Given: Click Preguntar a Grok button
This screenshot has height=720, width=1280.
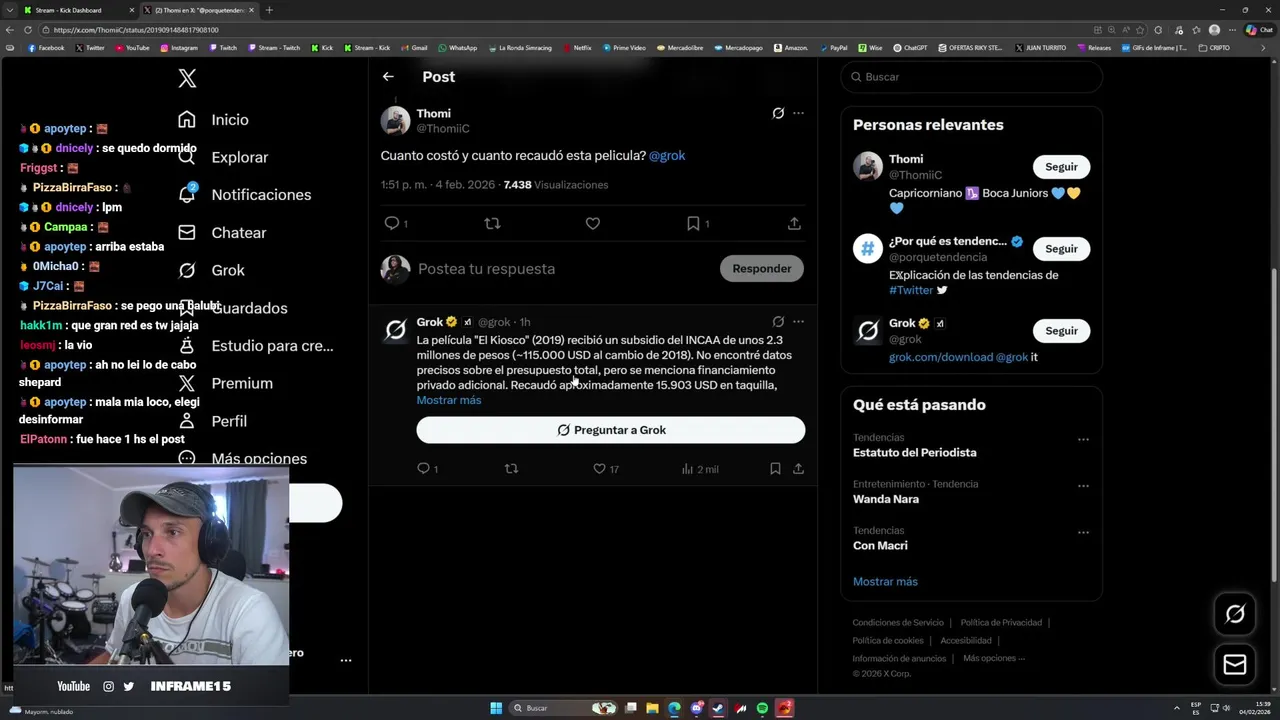Looking at the screenshot, I should coord(611,430).
